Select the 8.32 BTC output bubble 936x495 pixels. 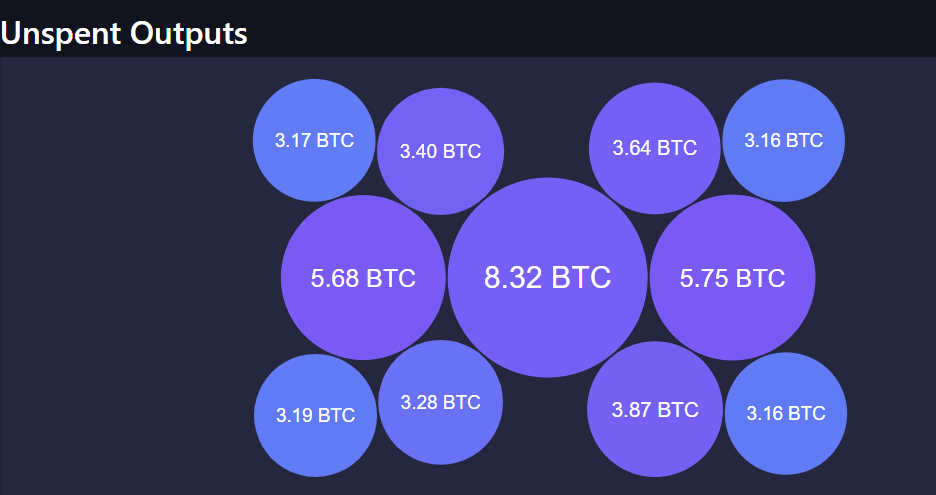click(547, 278)
